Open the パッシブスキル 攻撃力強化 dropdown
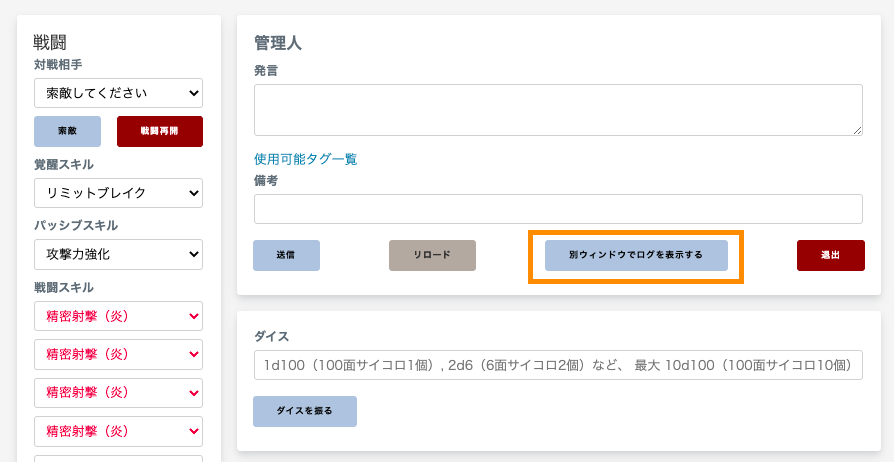 pos(118,254)
